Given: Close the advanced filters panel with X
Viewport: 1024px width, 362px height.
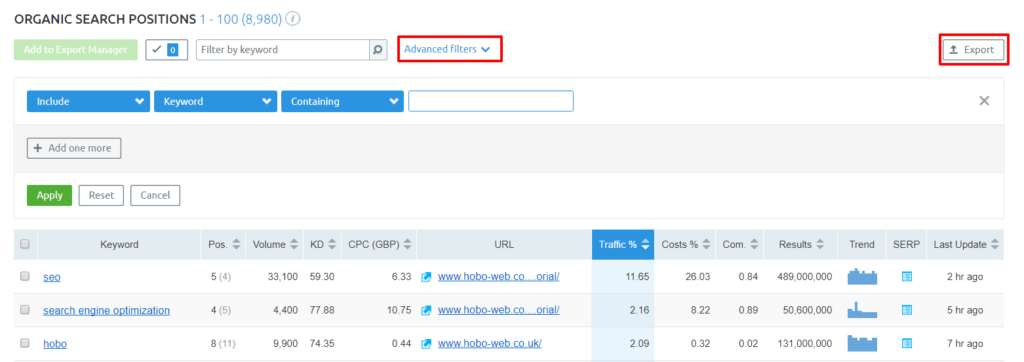Looking at the screenshot, I should 984,101.
